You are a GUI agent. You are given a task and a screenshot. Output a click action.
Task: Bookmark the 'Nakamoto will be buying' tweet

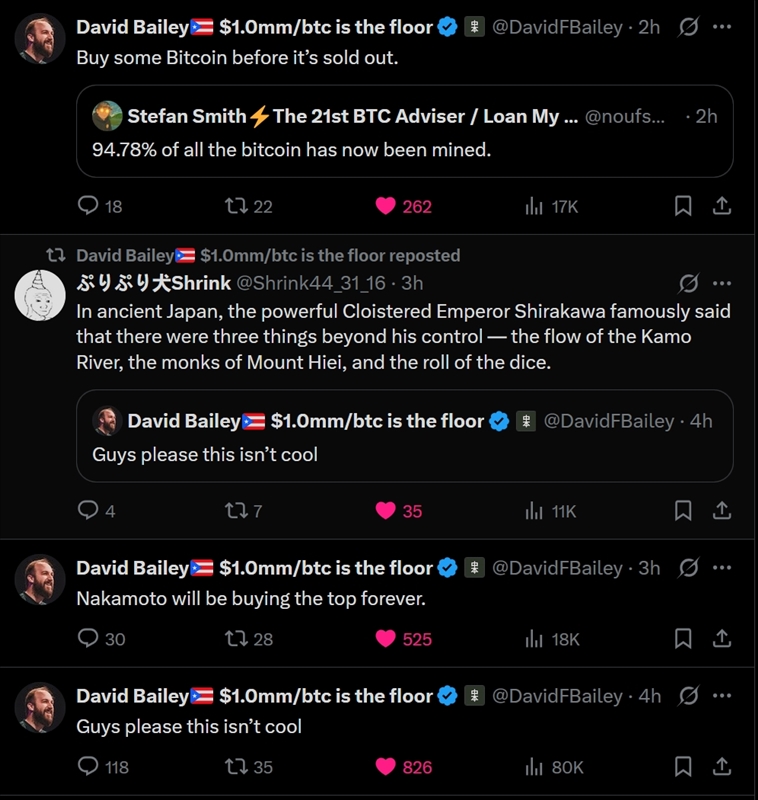(x=683, y=638)
